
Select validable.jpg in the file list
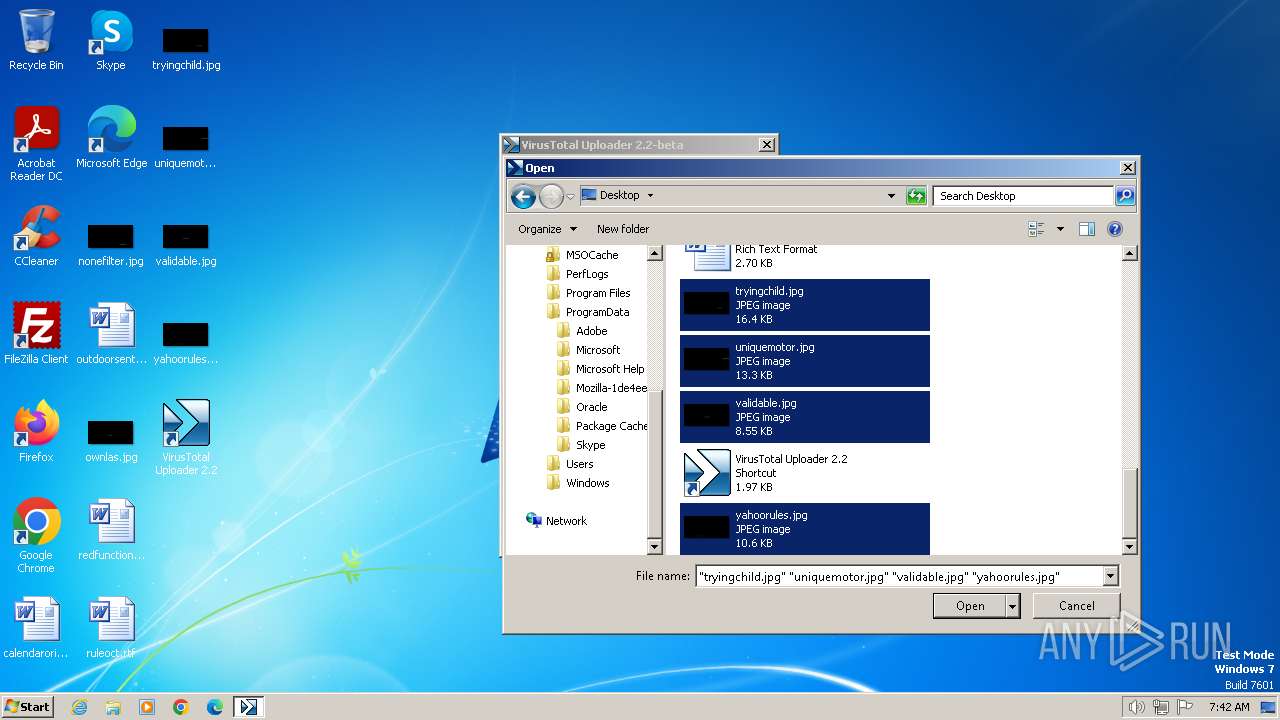[805, 417]
